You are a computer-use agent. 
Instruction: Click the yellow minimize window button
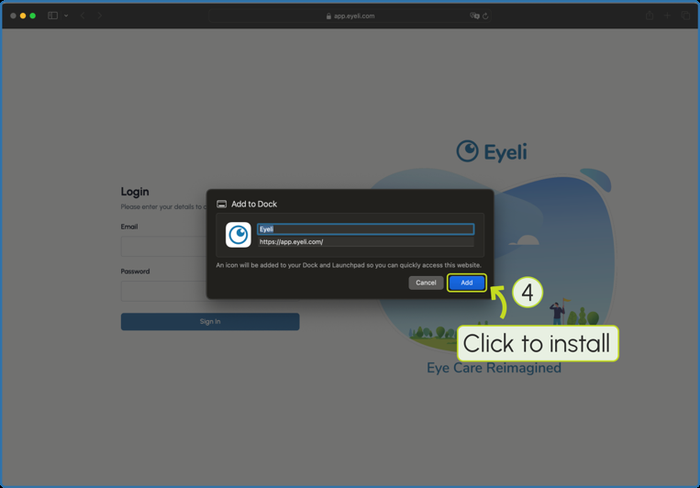click(23, 16)
